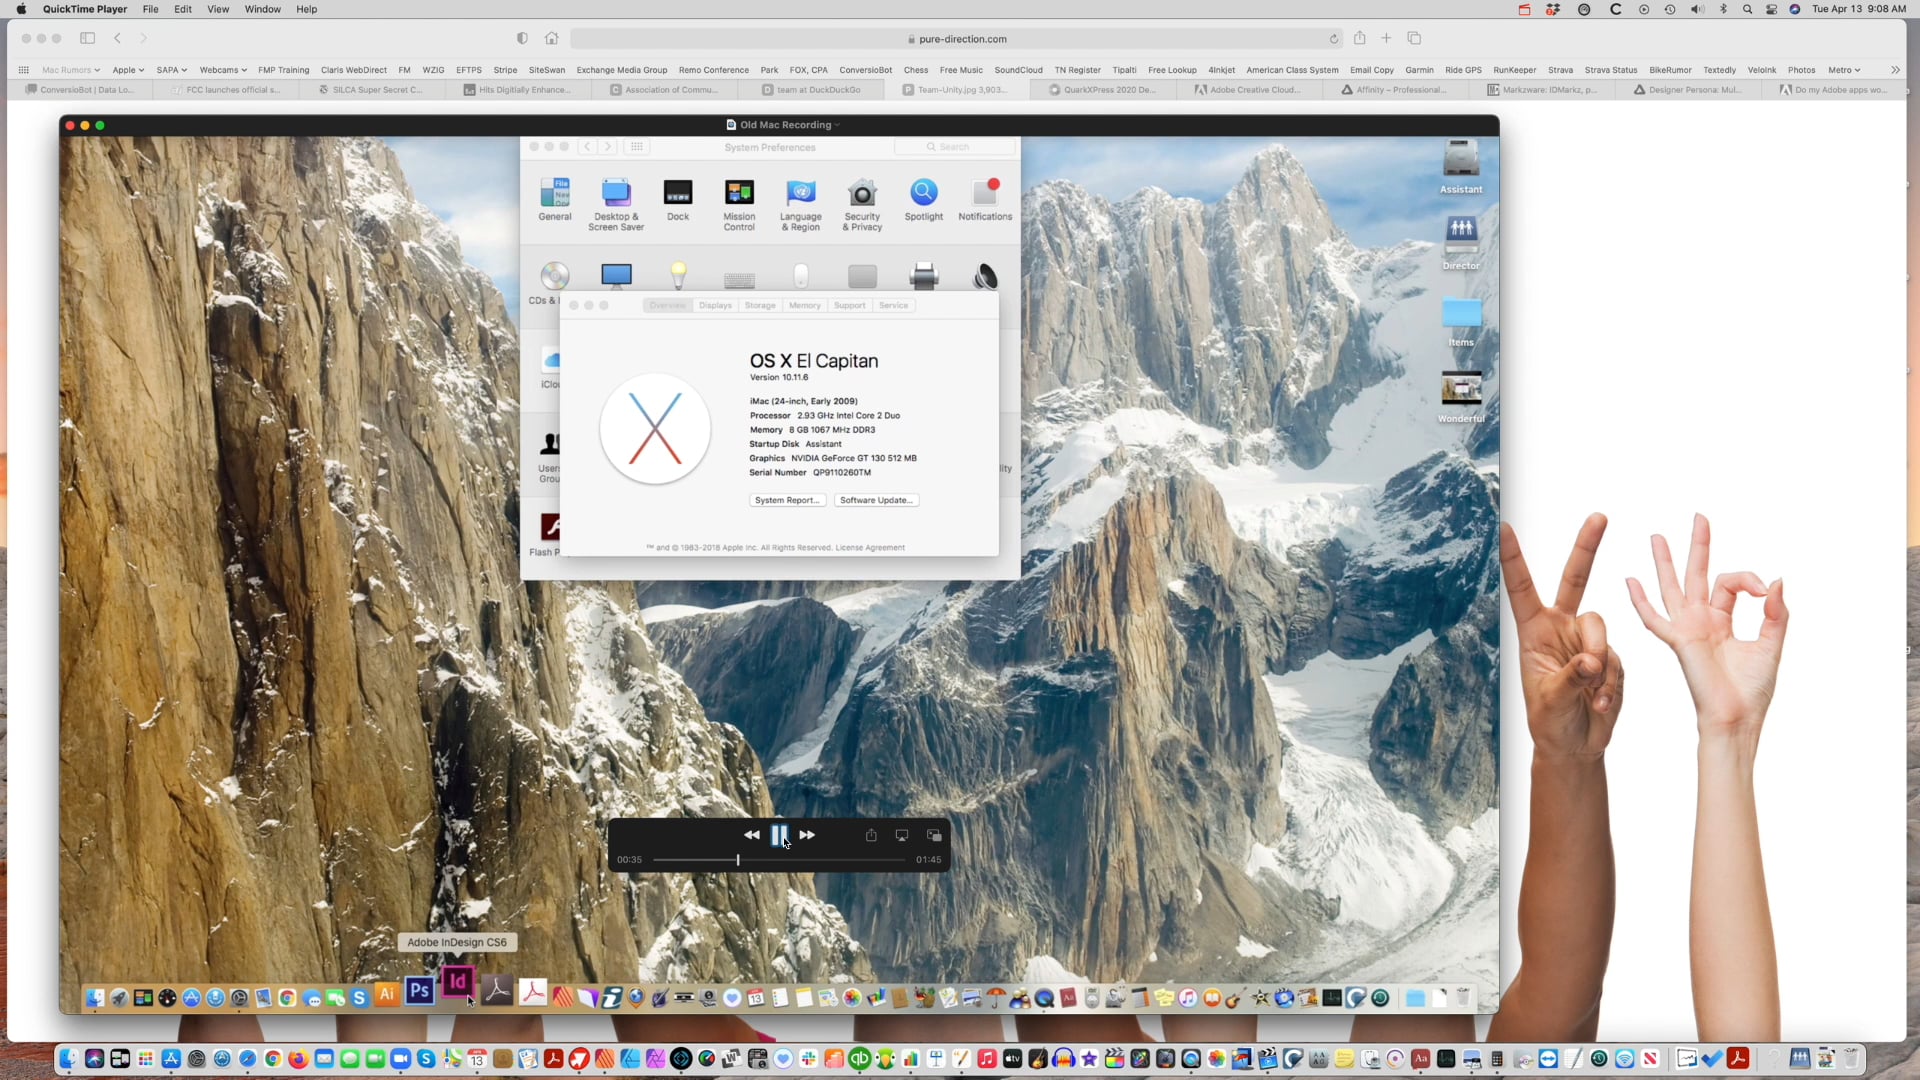Open the Edit menu
The width and height of the screenshot is (1920, 1080).
(x=183, y=9)
